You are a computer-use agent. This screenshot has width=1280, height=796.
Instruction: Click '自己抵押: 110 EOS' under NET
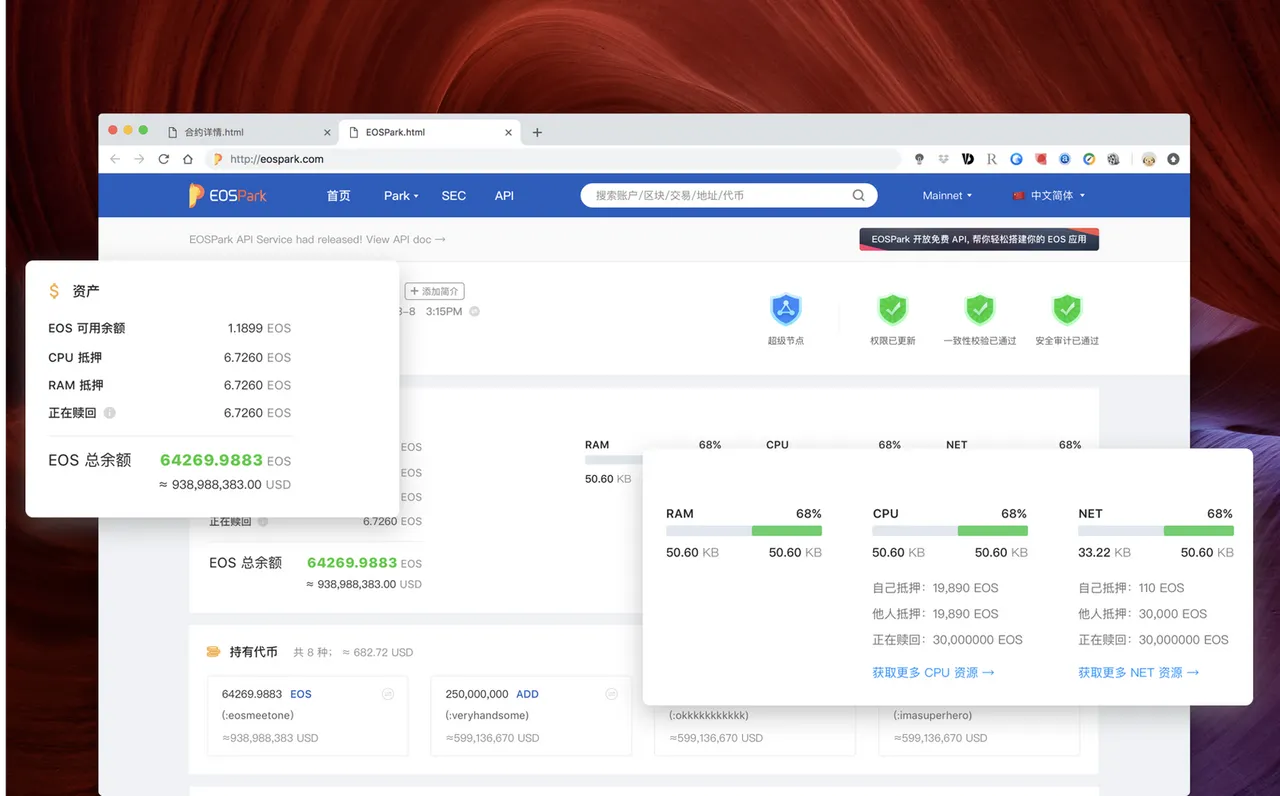(x=1131, y=588)
